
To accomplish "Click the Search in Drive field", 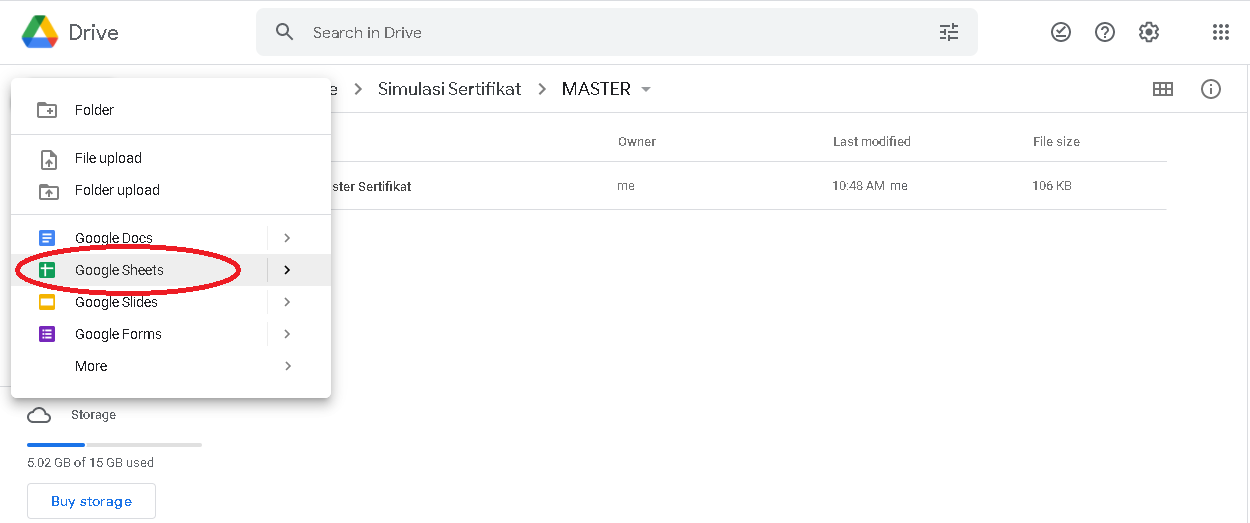I will (x=616, y=32).
